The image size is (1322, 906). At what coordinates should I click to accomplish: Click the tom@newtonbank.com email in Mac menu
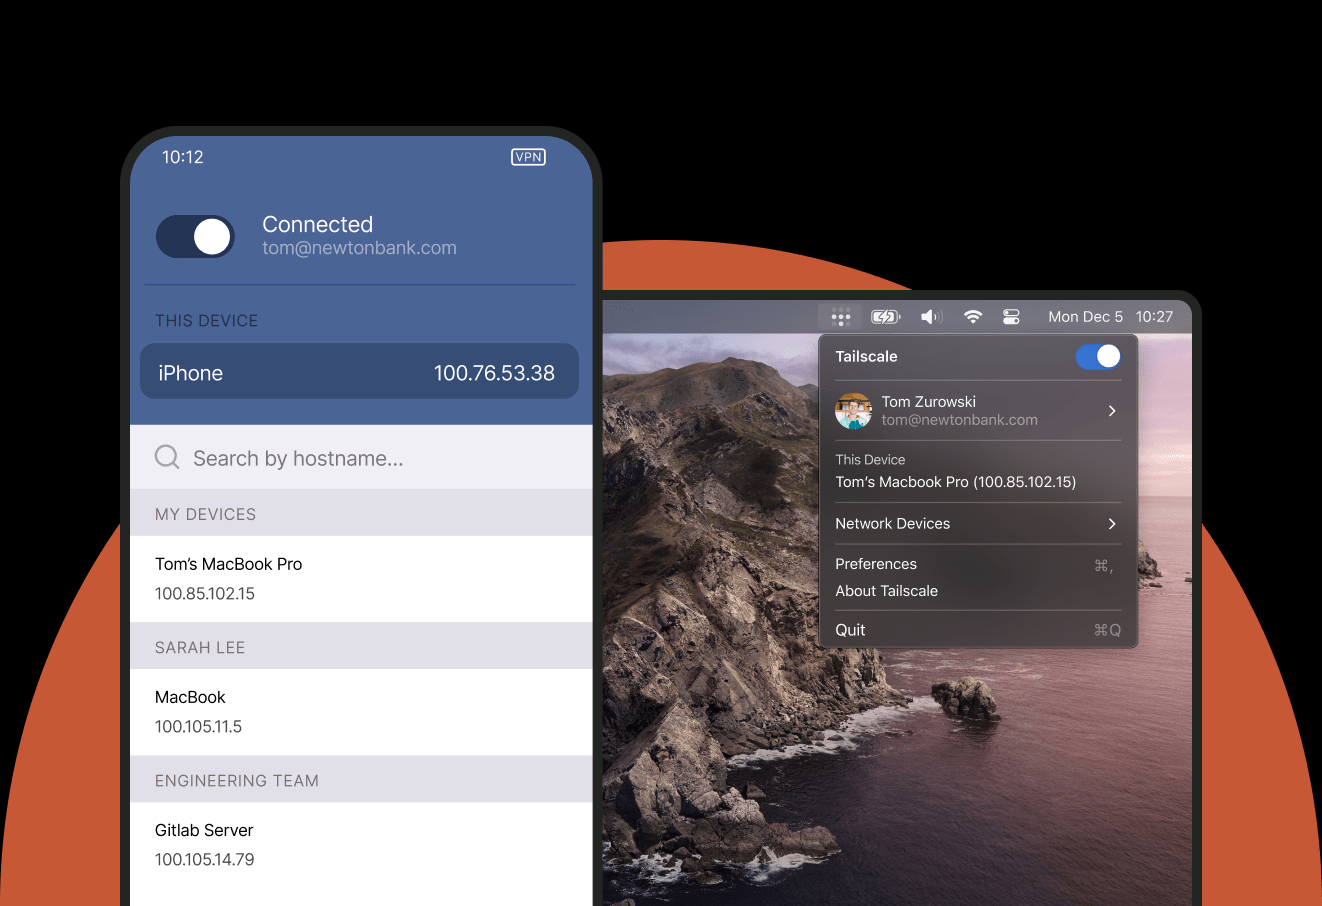(x=960, y=421)
